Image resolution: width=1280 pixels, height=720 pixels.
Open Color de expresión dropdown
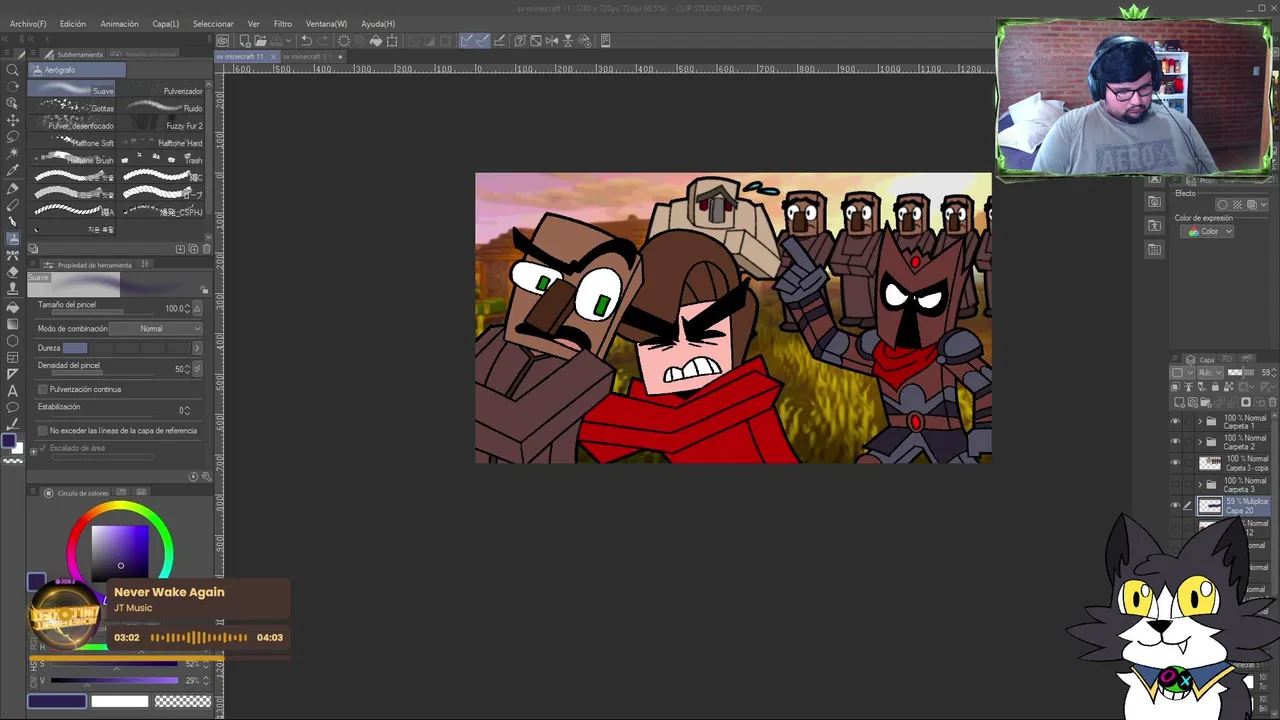tap(1209, 232)
